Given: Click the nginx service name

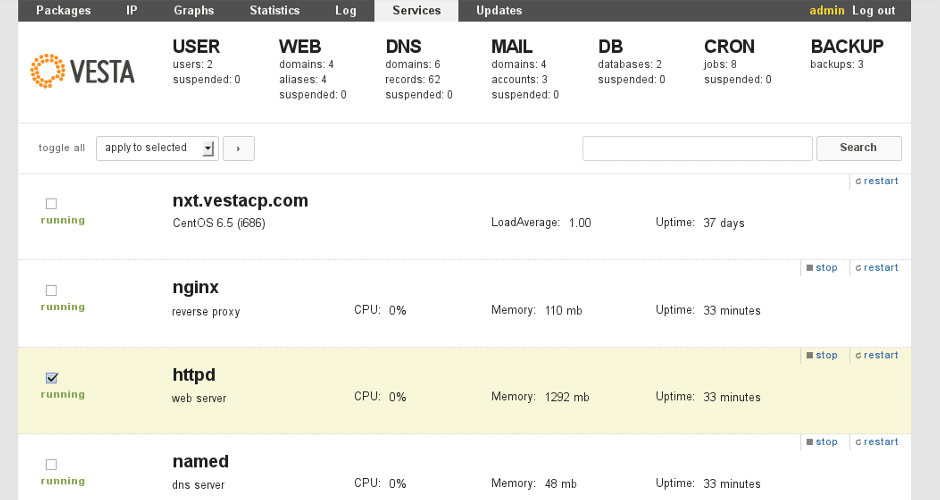Looking at the screenshot, I should (195, 288).
